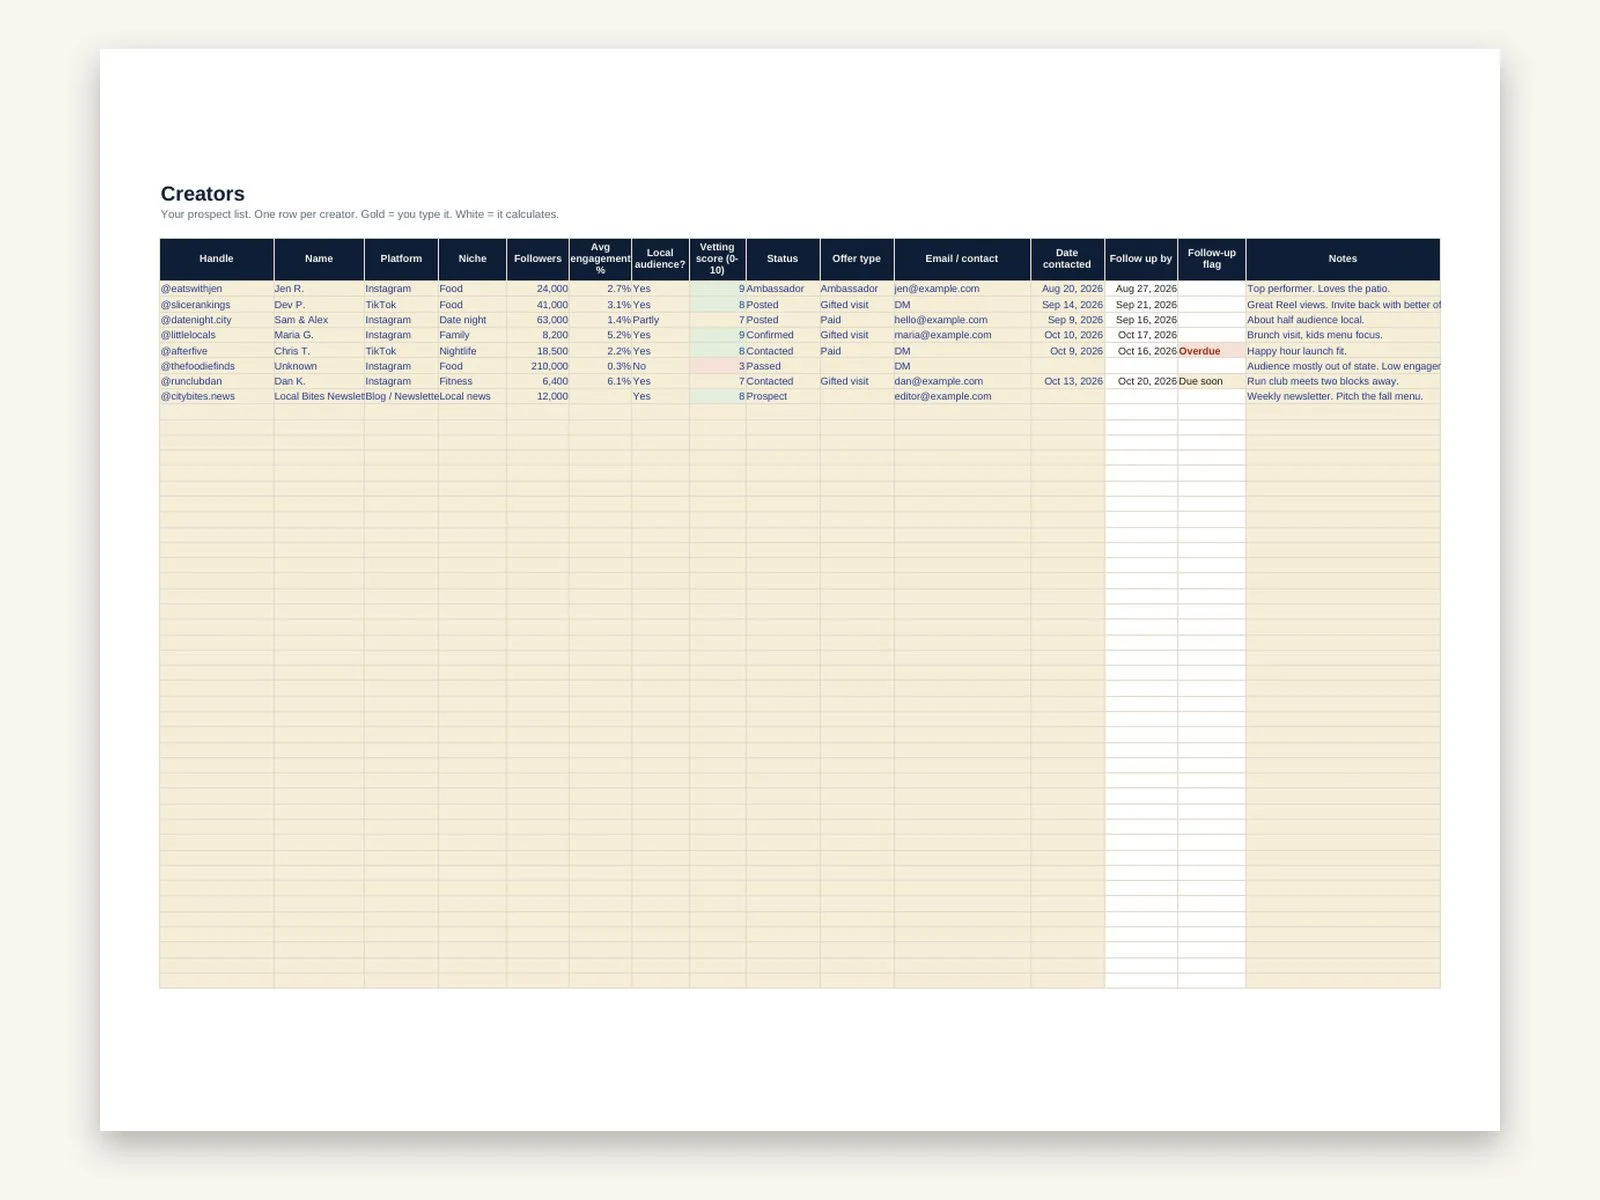
Task: Select the @eatswithjen handle cell
Action: pos(216,289)
